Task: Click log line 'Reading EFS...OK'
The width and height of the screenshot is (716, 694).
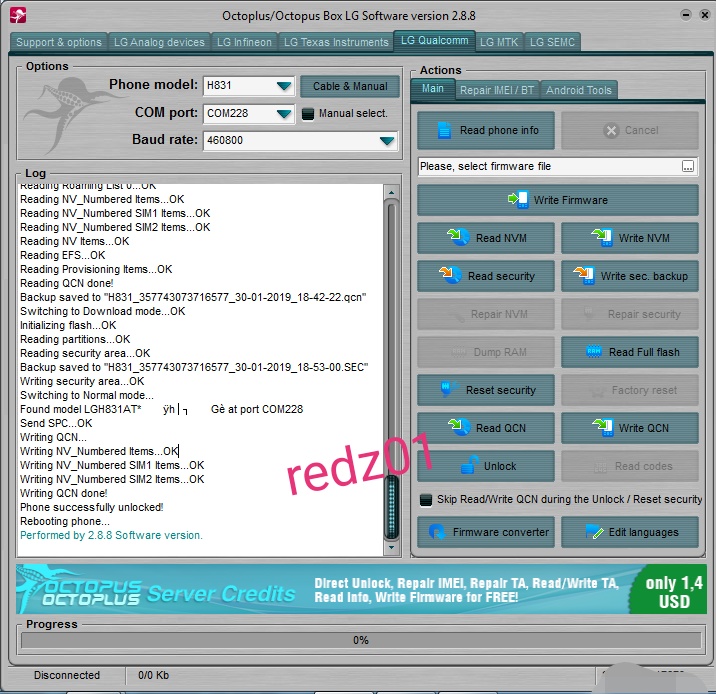Action: pos(63,255)
